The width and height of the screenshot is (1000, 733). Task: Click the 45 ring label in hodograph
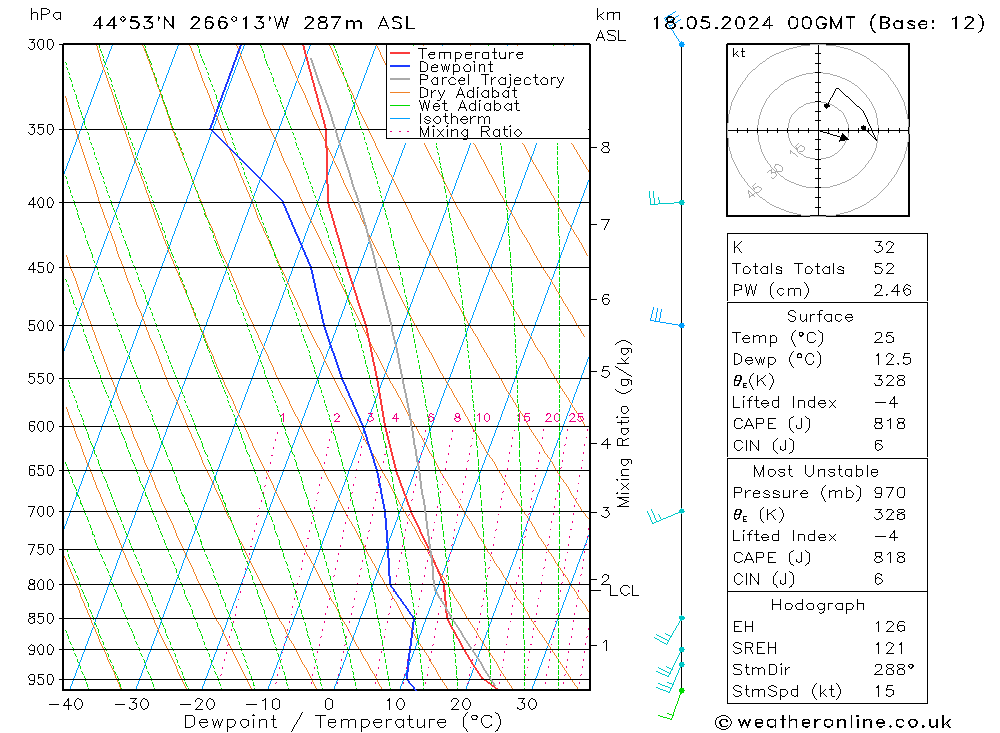(x=754, y=190)
